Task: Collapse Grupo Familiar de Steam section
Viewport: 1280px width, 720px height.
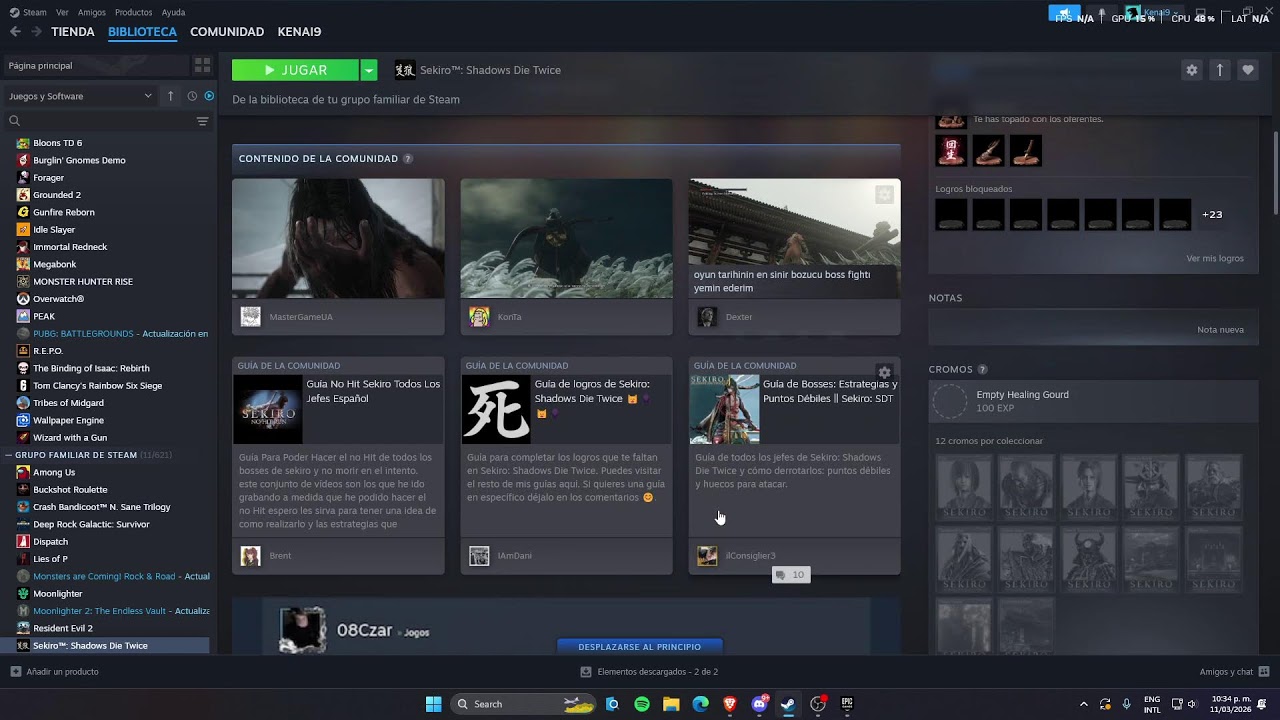Action: (9, 455)
